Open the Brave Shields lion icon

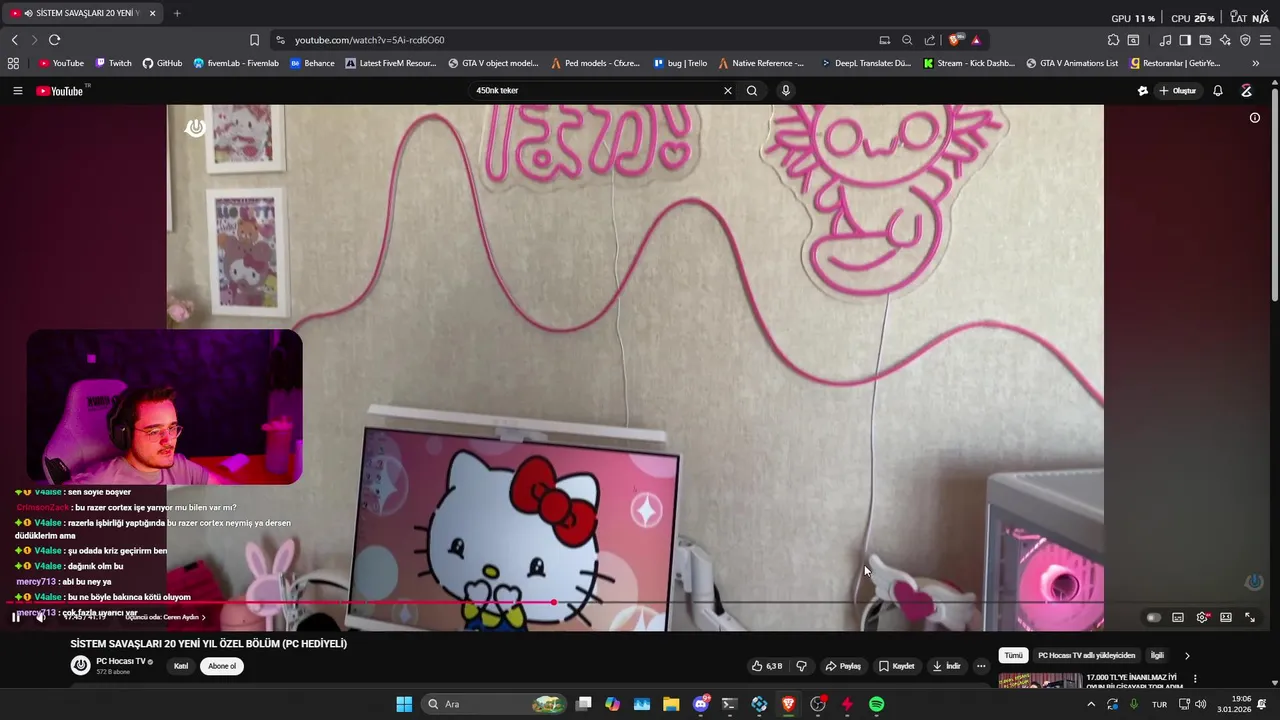[955, 40]
